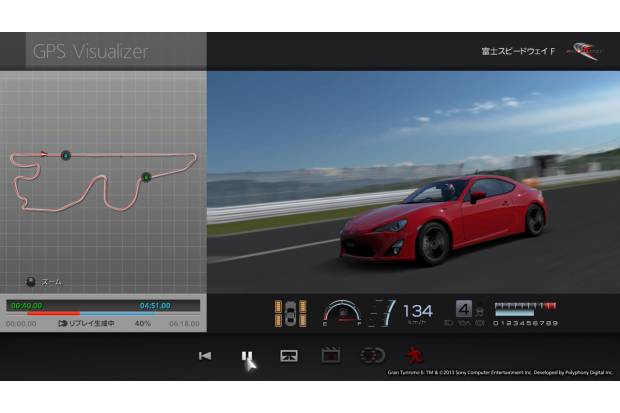
Task: Click the blue section of the progress bar
Action: (118, 313)
